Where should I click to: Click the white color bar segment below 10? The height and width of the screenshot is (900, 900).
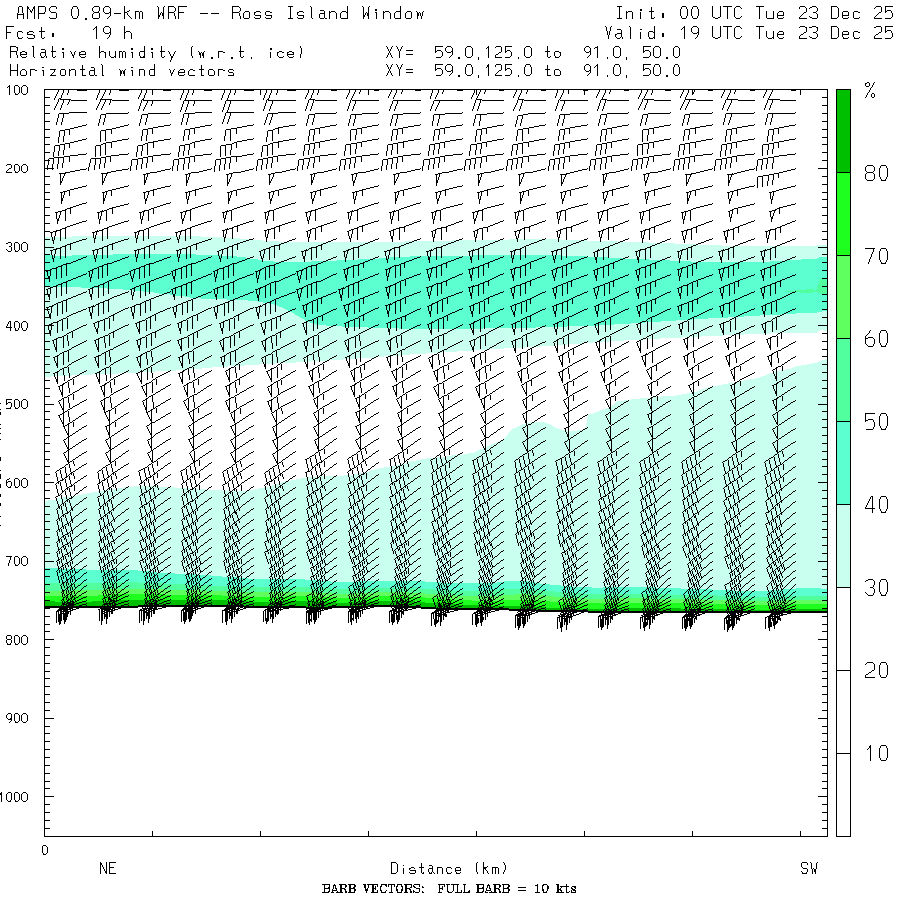click(x=843, y=795)
